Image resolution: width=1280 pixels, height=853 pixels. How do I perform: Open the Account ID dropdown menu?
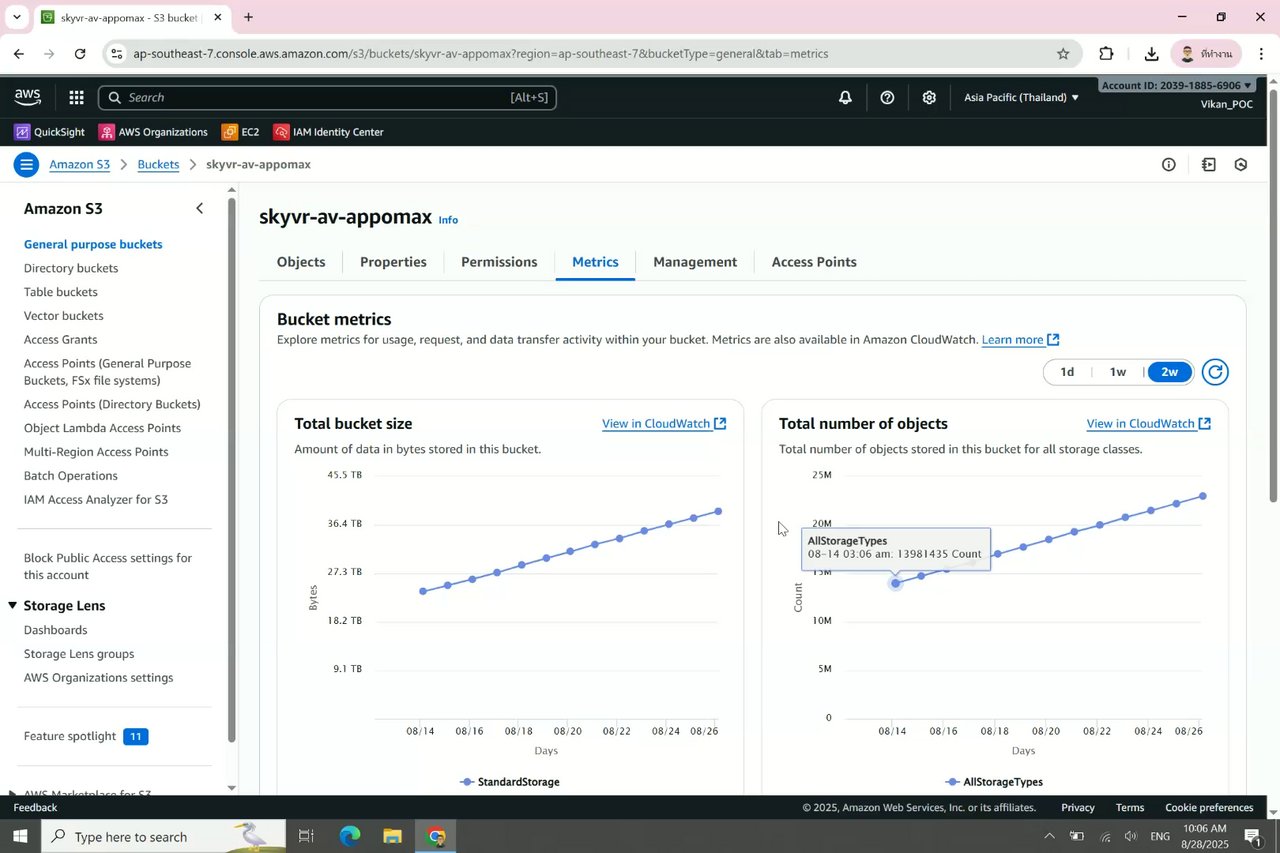[x=1176, y=85]
